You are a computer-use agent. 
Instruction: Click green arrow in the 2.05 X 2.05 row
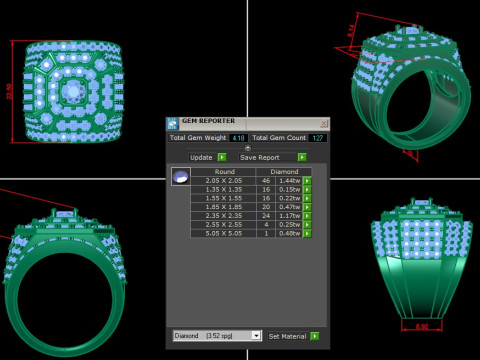(x=307, y=181)
